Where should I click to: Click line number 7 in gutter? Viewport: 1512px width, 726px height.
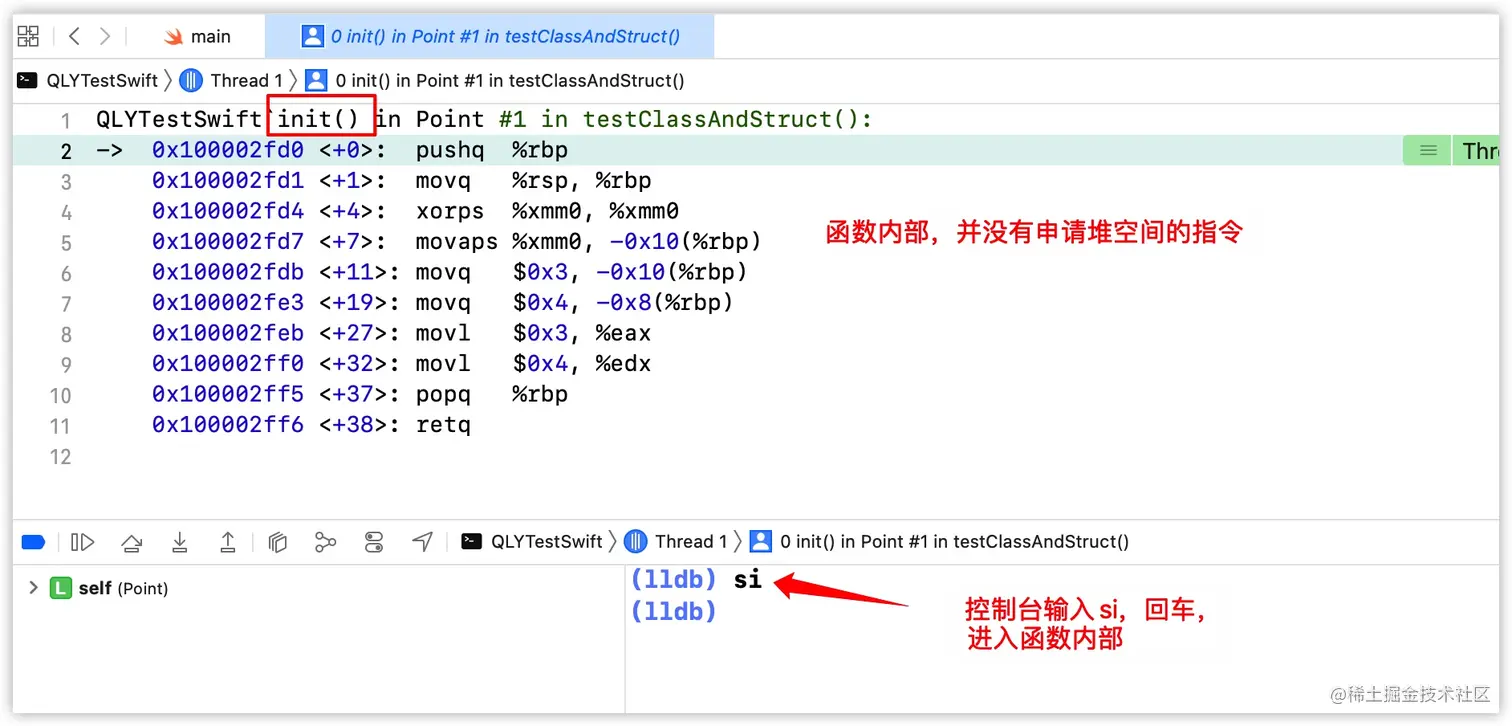click(x=66, y=304)
